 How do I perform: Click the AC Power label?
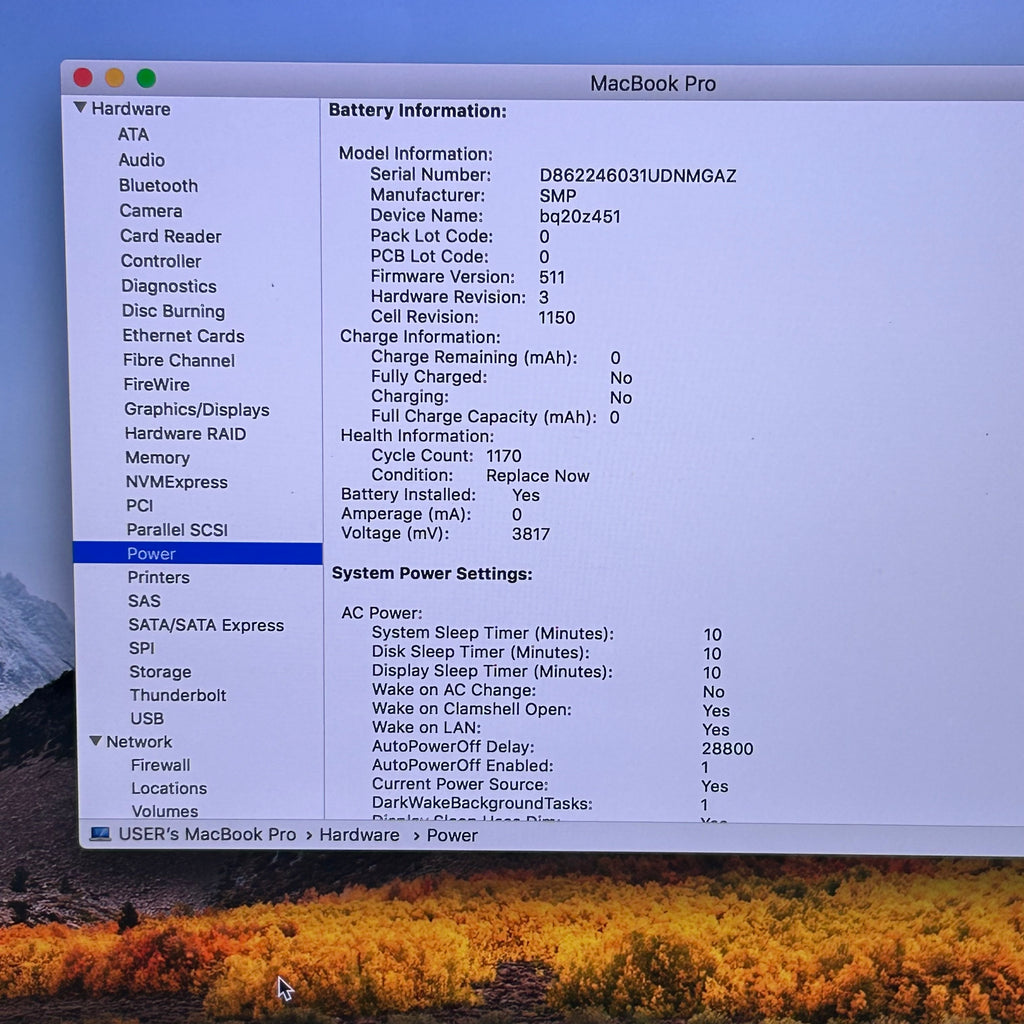(x=381, y=613)
